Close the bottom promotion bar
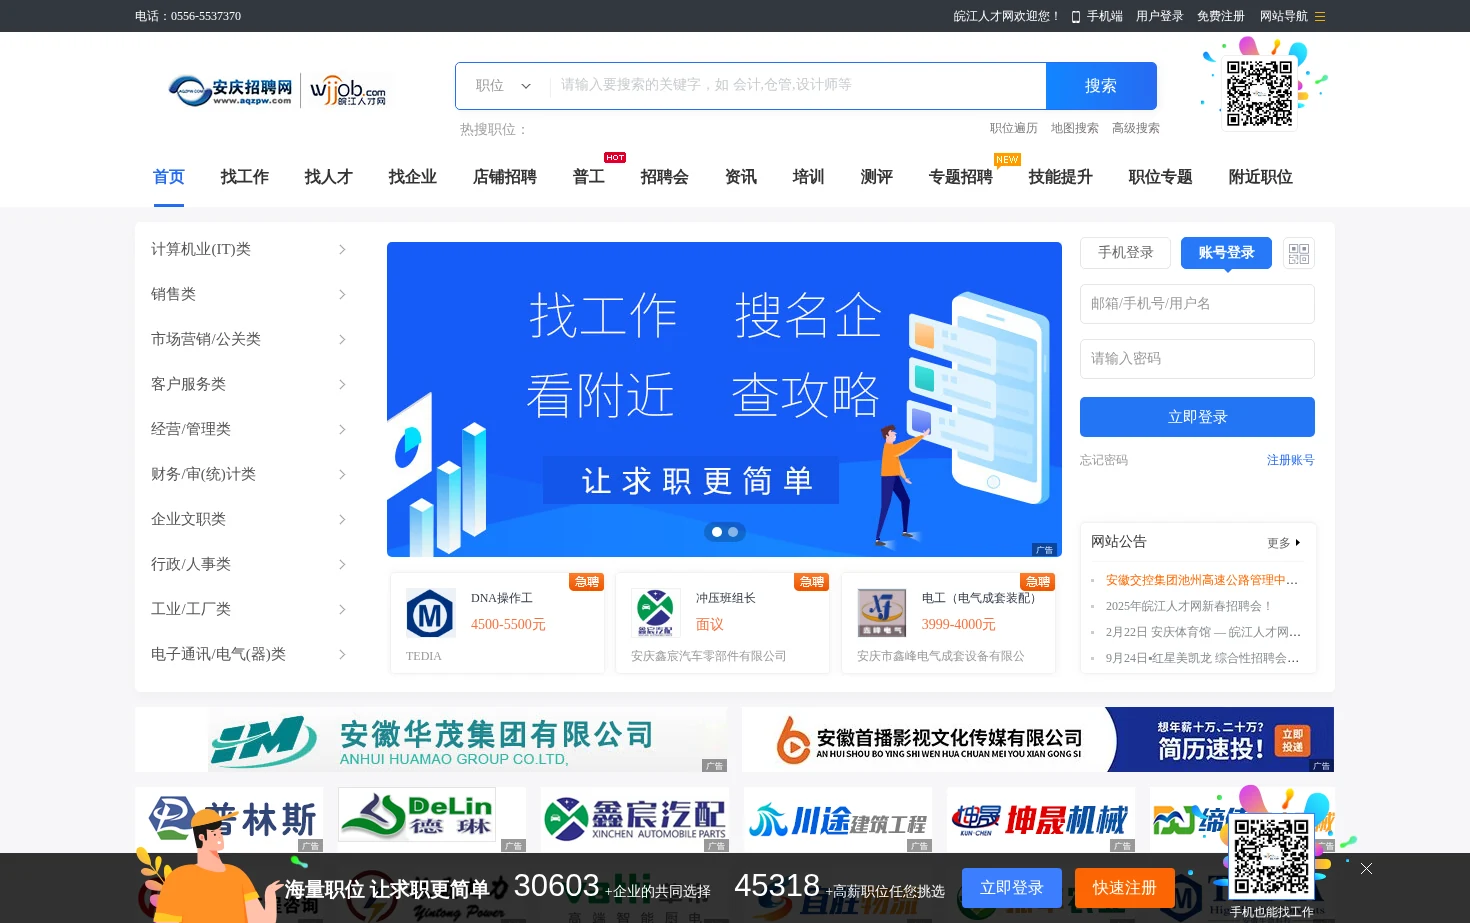 point(1366,868)
